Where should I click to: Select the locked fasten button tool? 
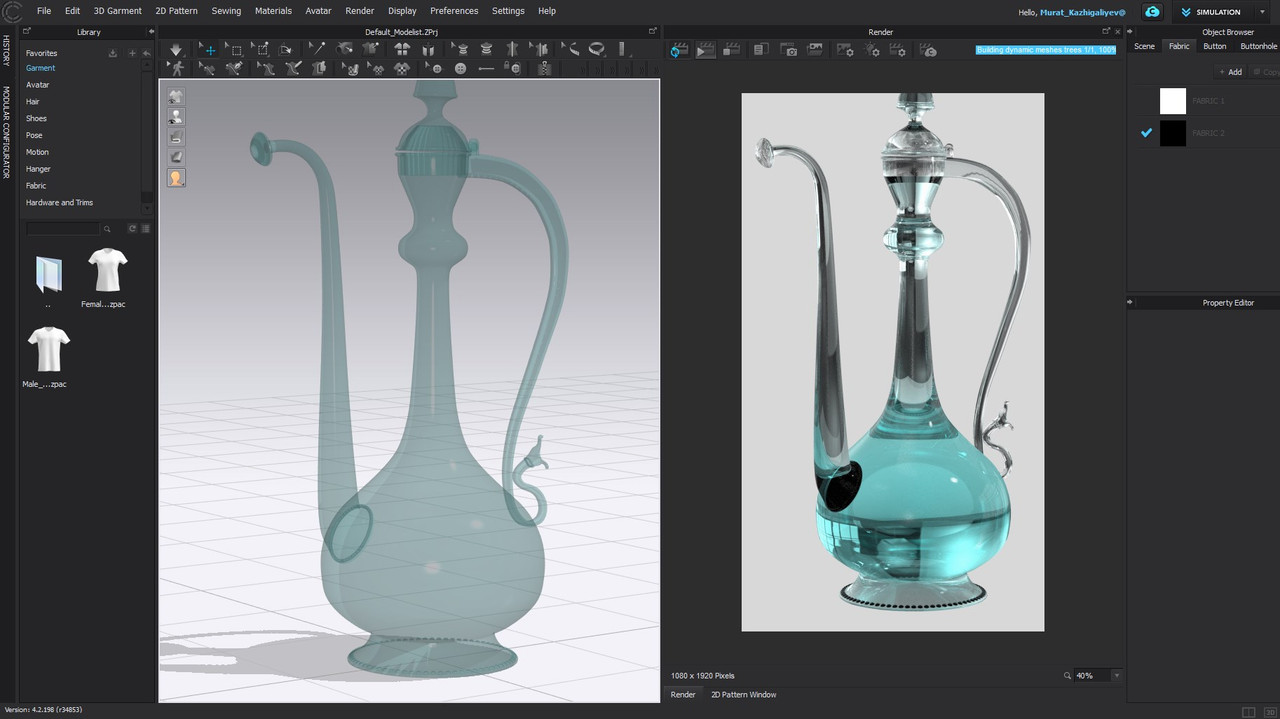point(512,68)
